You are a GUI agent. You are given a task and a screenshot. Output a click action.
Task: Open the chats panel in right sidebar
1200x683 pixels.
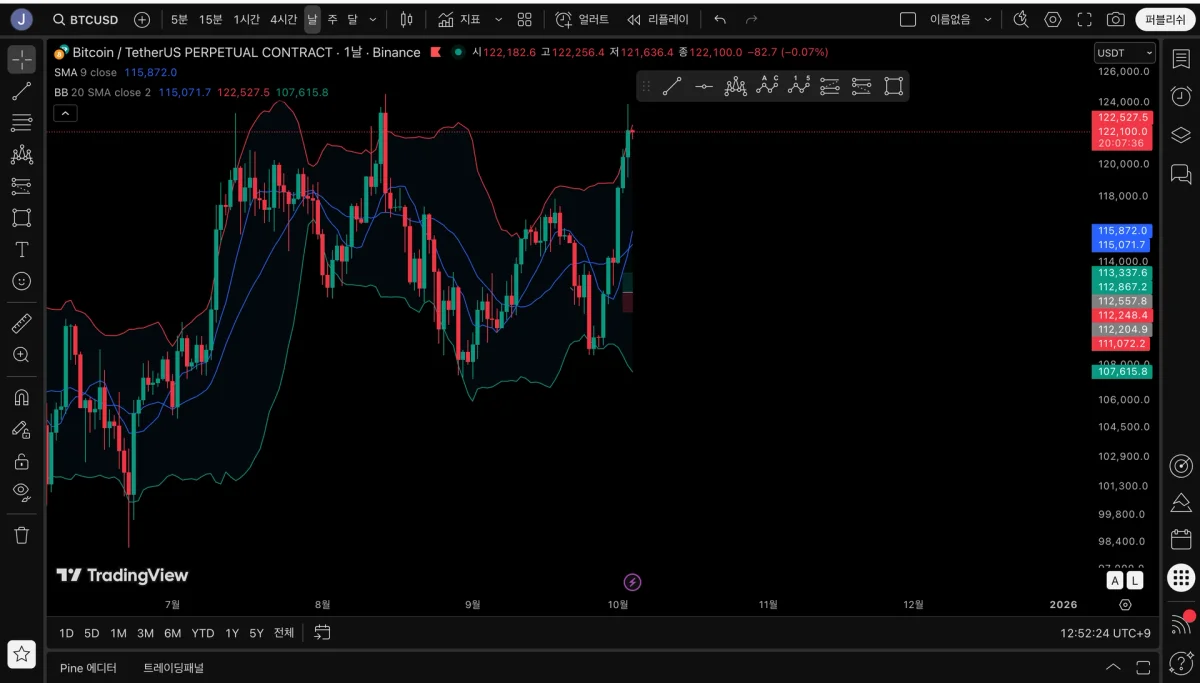pos(1181,174)
